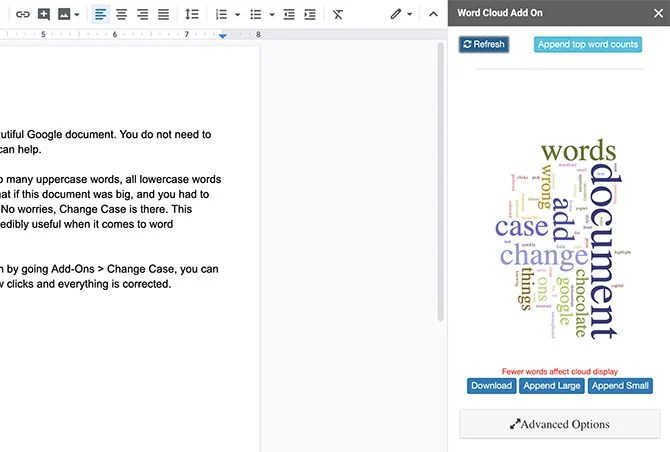Image resolution: width=670 pixels, height=452 pixels.
Task: Open the editing mode pencil dropdown
Action: click(x=401, y=15)
